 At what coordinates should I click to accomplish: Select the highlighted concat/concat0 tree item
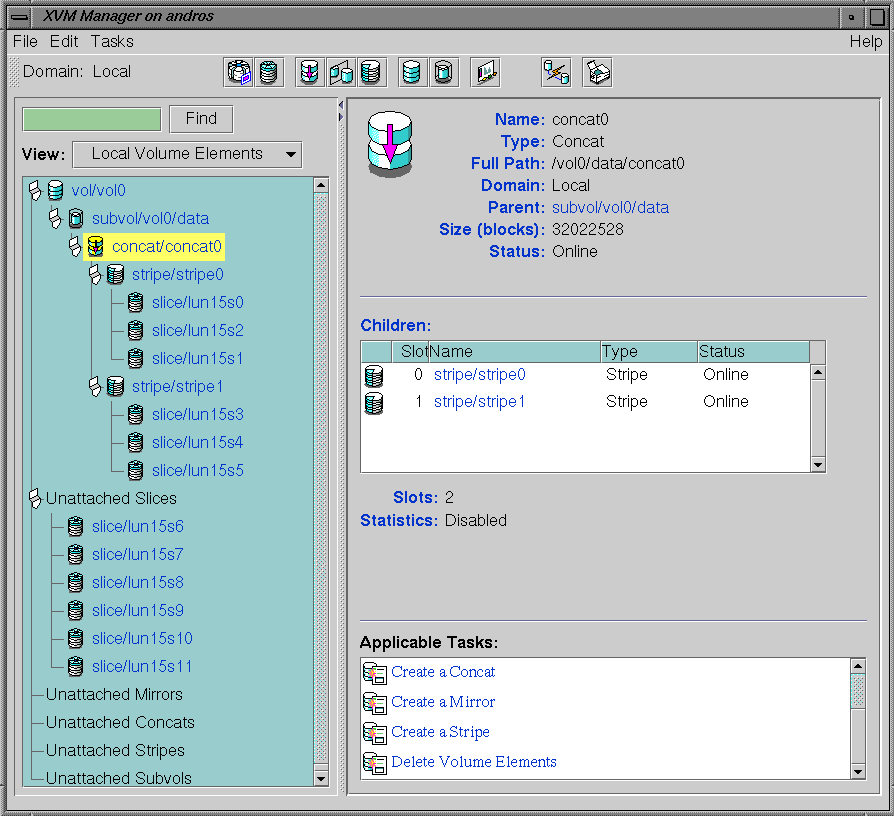154,247
